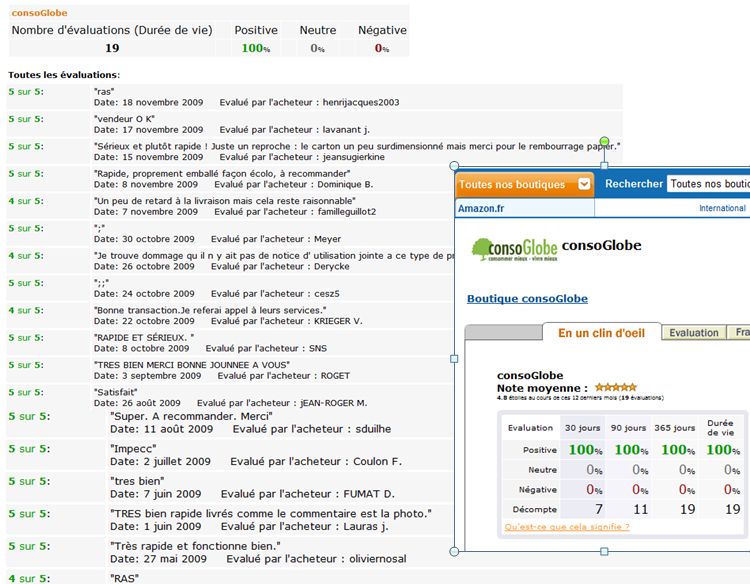The height and width of the screenshot is (584, 750).
Task: Click the 30 jours column header
Action: pyautogui.click(x=582, y=428)
